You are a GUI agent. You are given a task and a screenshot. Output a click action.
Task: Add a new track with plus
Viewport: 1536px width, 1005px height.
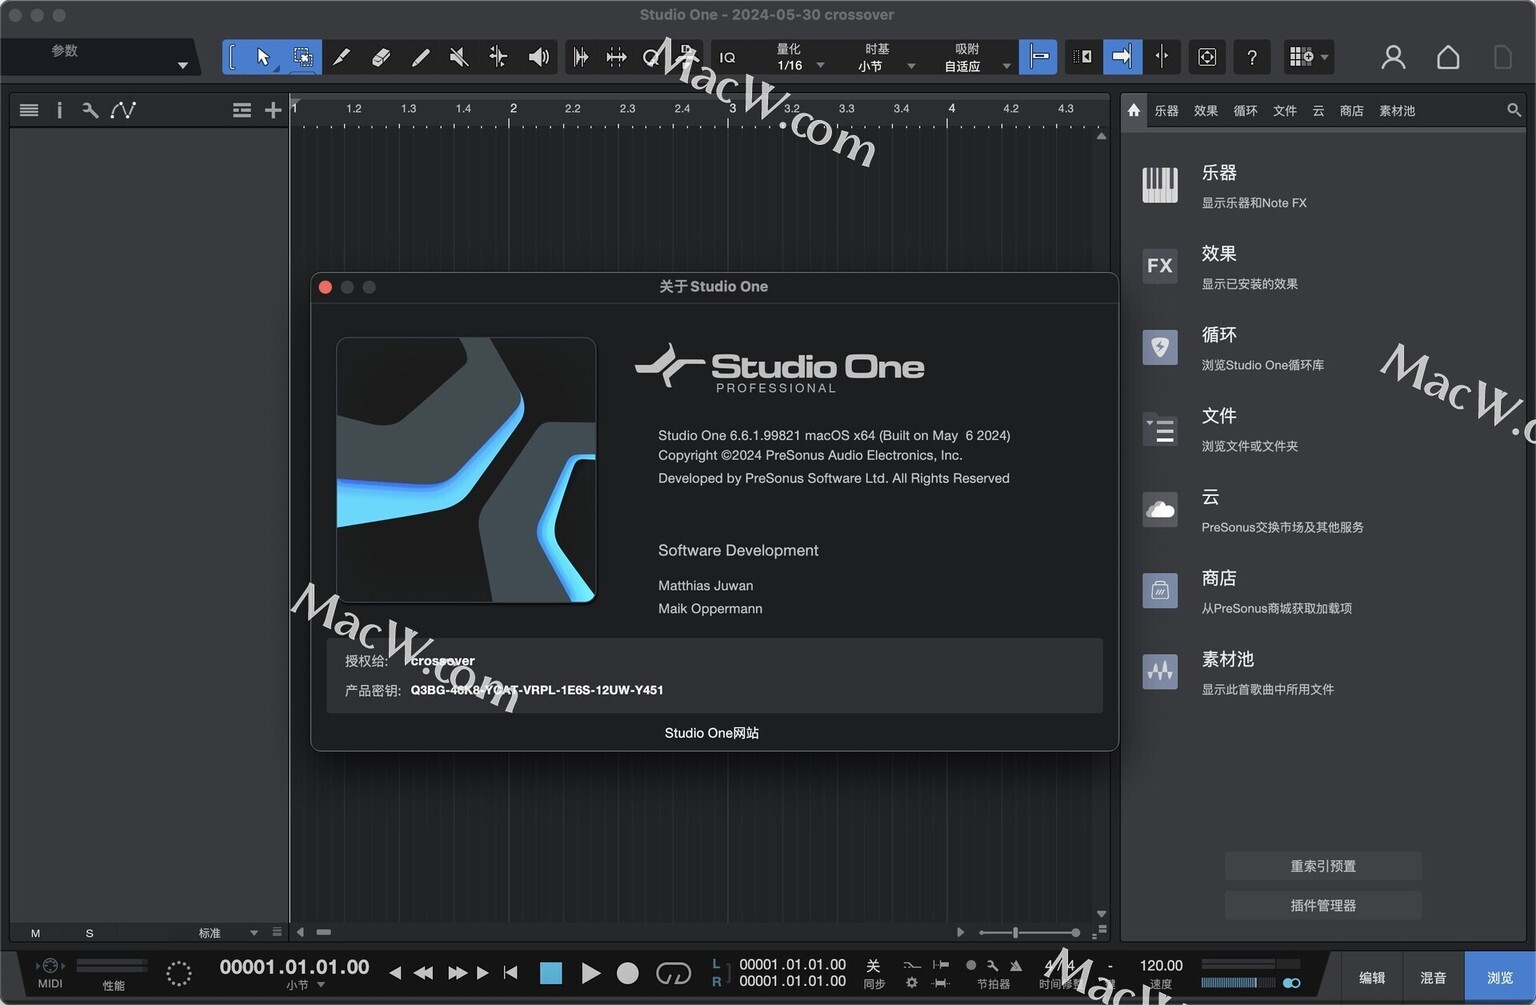coord(272,110)
